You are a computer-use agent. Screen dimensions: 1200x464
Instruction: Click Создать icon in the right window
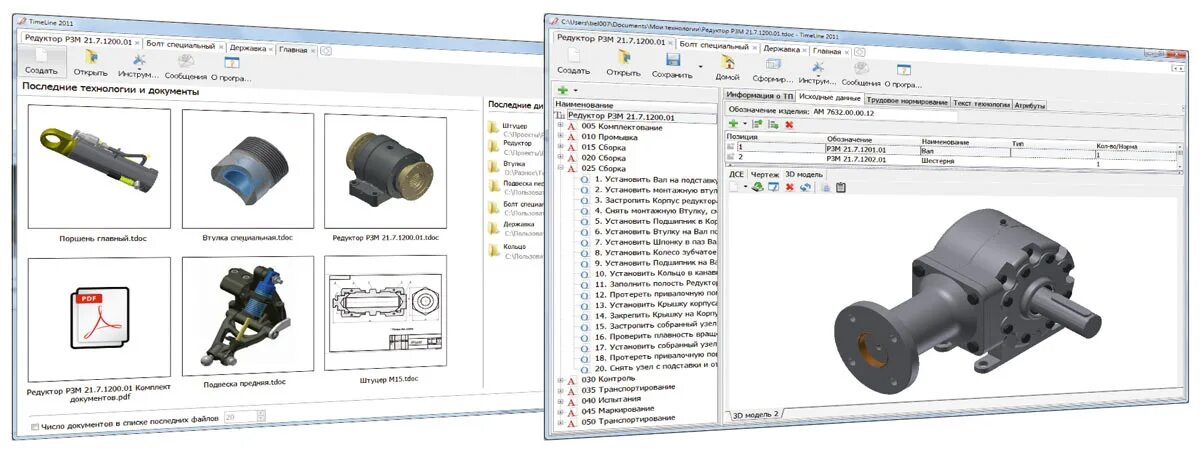pyautogui.click(x=574, y=57)
